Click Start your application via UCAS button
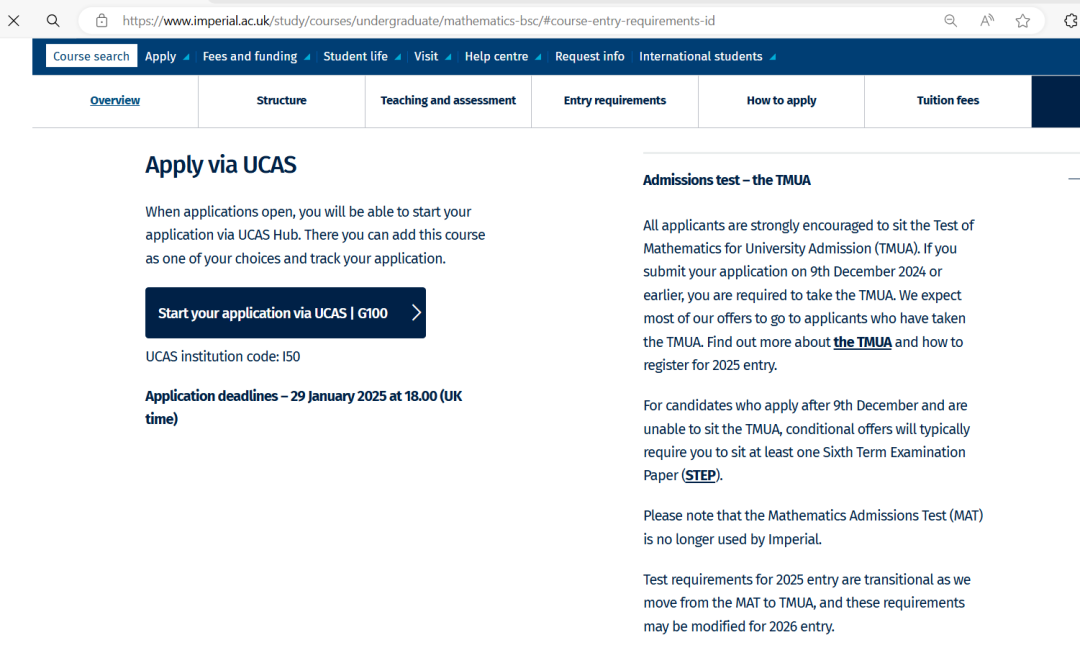1080x658 pixels. point(285,313)
